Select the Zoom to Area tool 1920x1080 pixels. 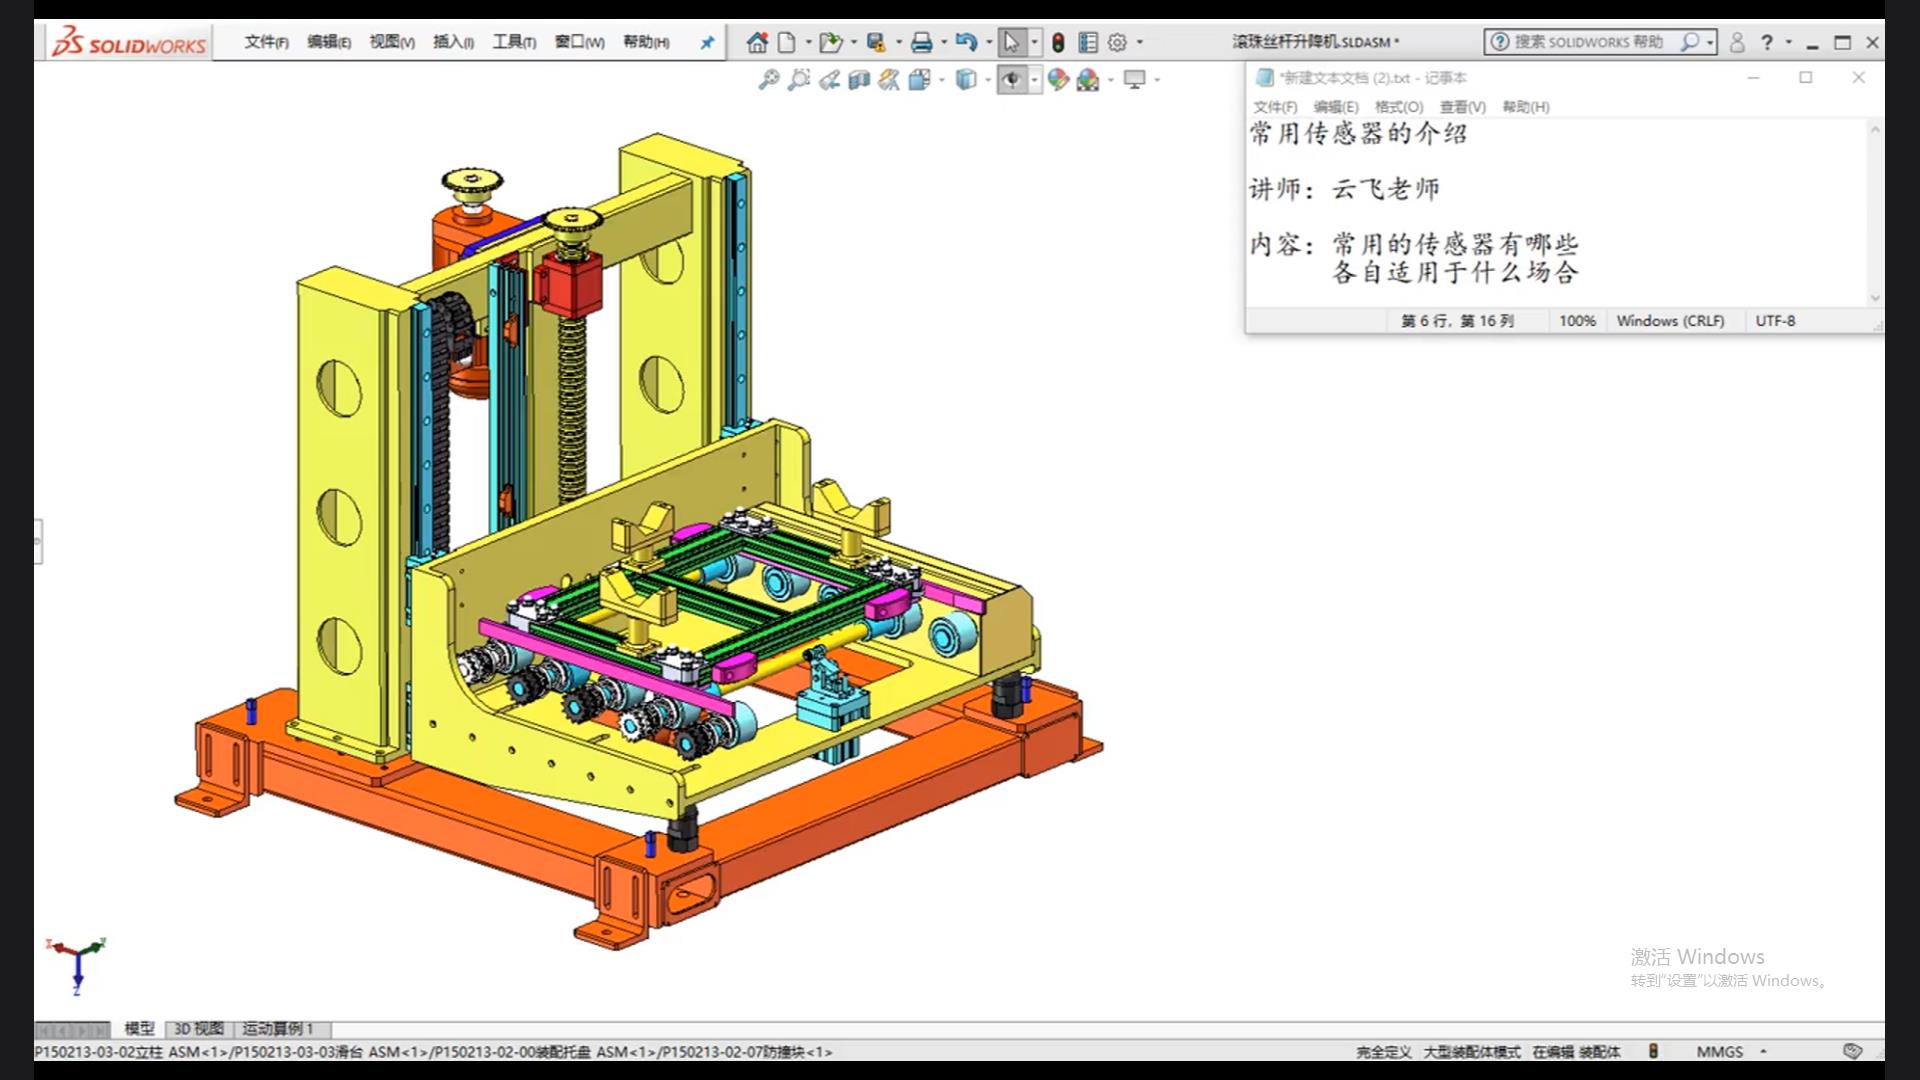click(x=798, y=80)
